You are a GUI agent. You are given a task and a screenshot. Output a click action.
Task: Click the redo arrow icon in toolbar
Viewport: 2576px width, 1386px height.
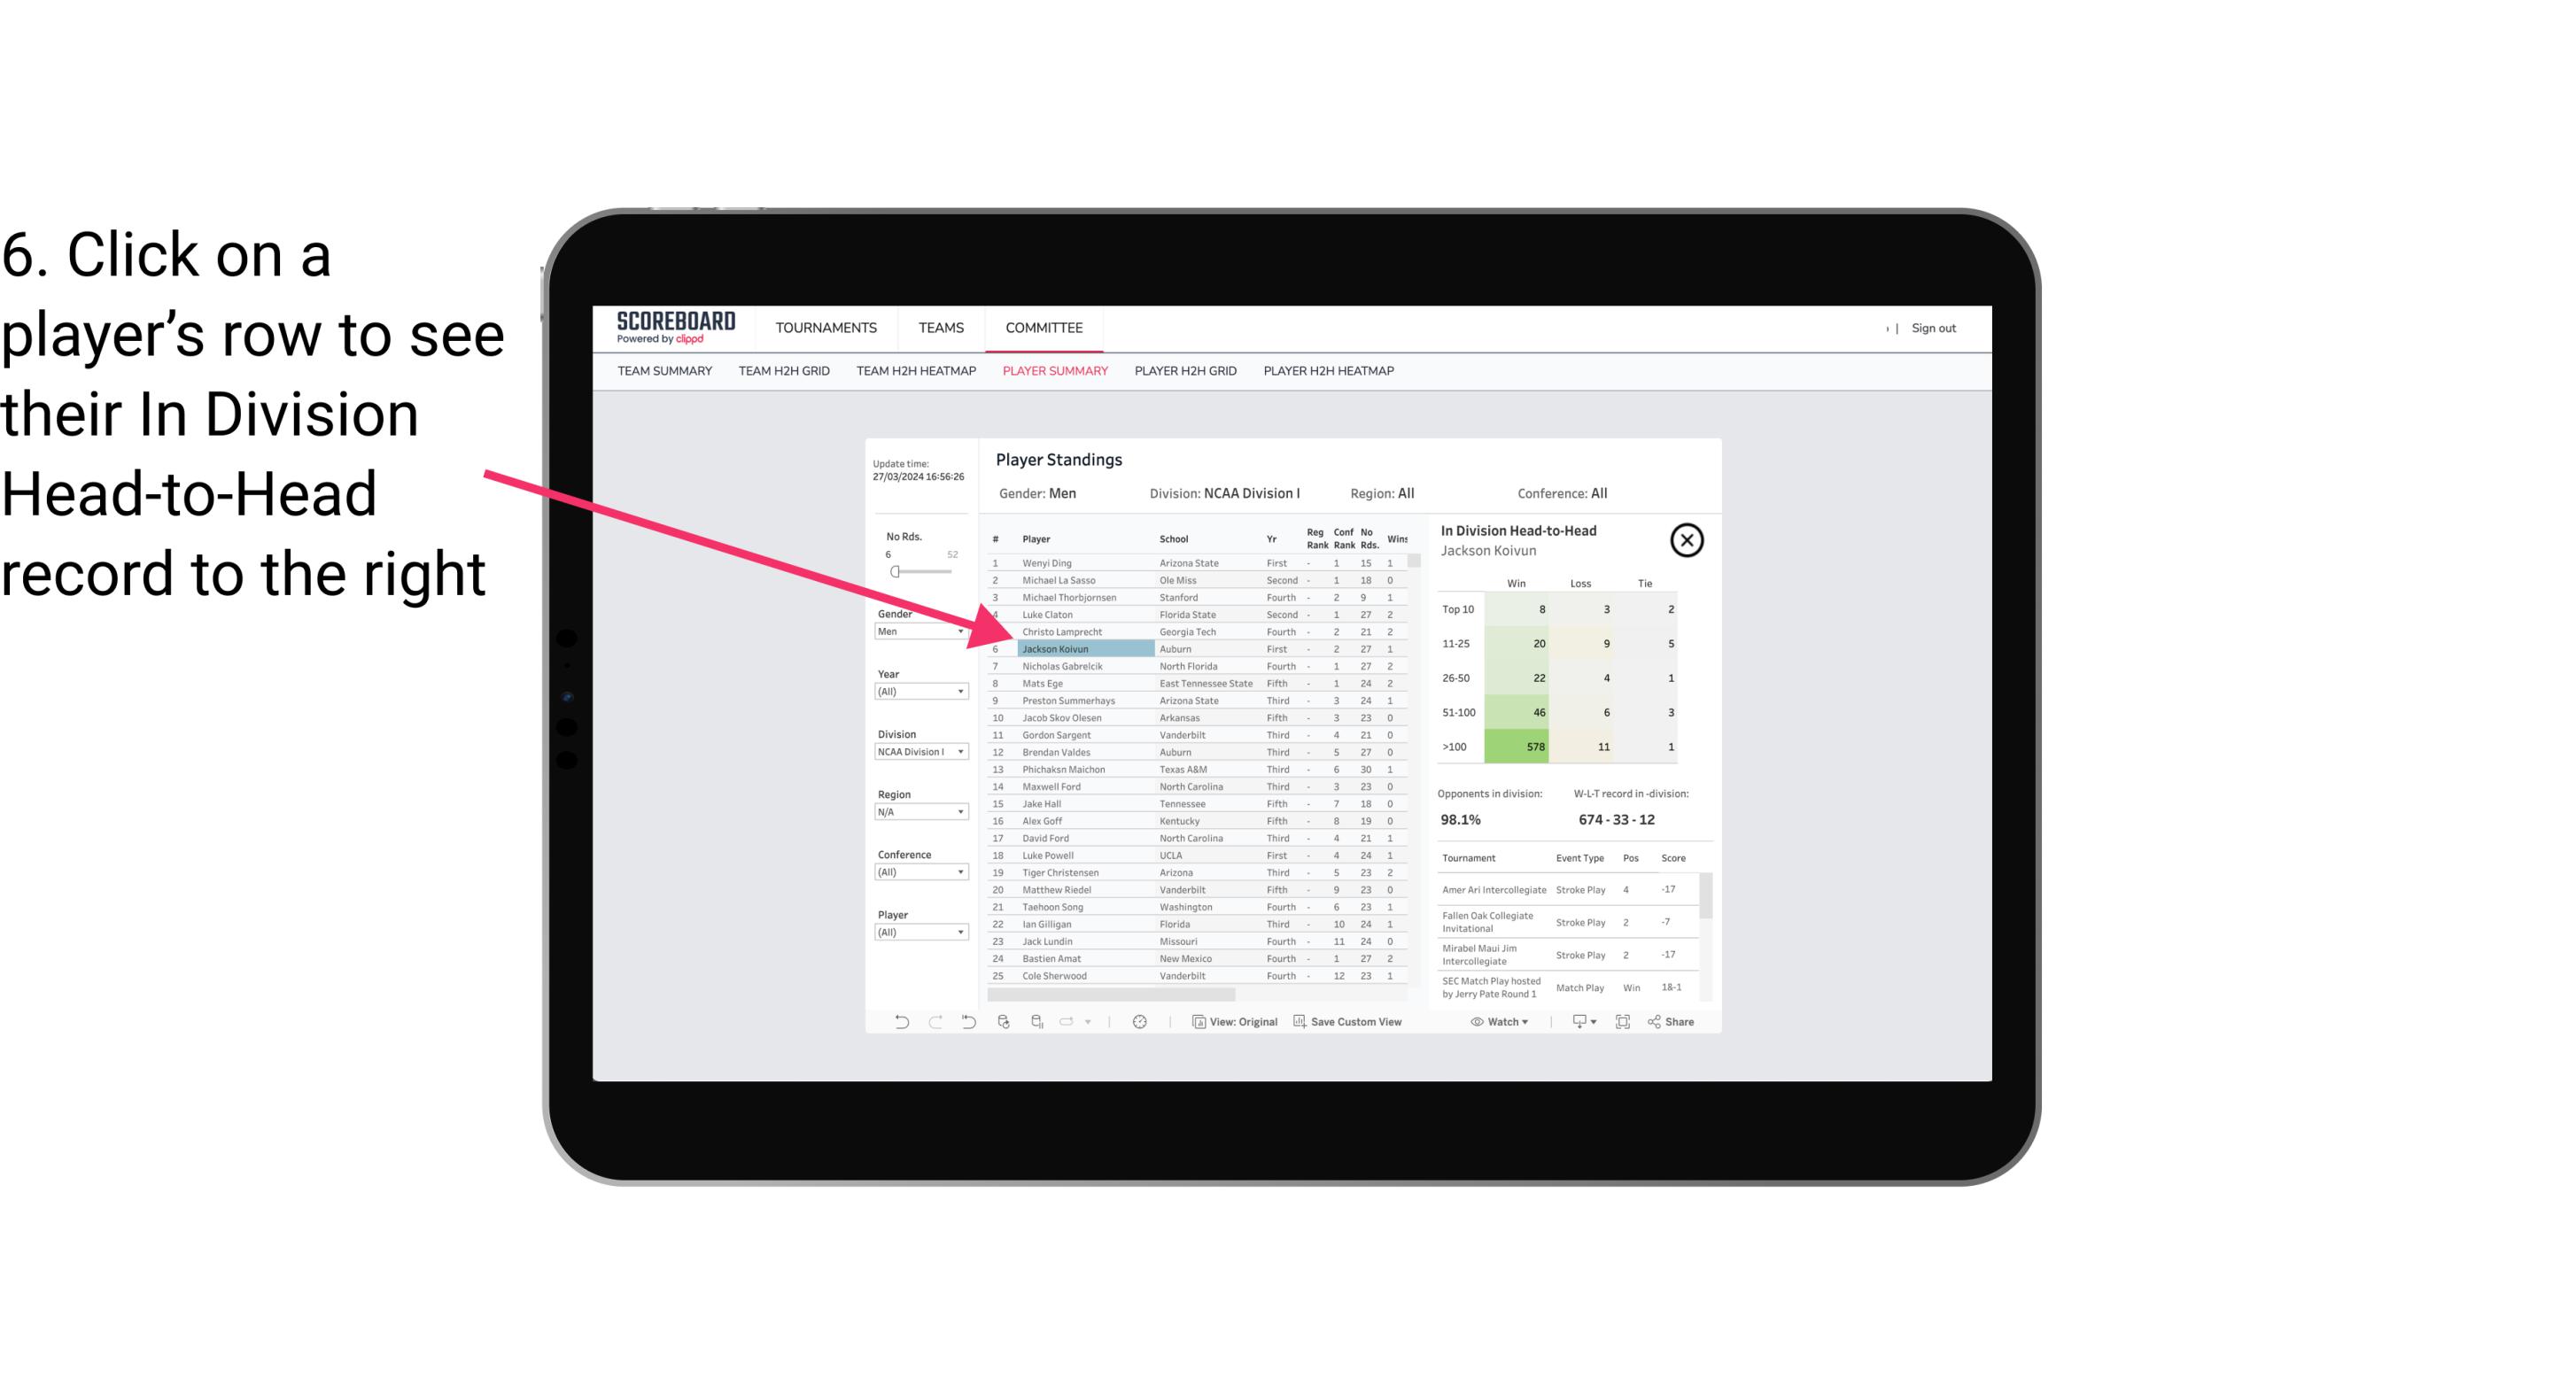[937, 1024]
